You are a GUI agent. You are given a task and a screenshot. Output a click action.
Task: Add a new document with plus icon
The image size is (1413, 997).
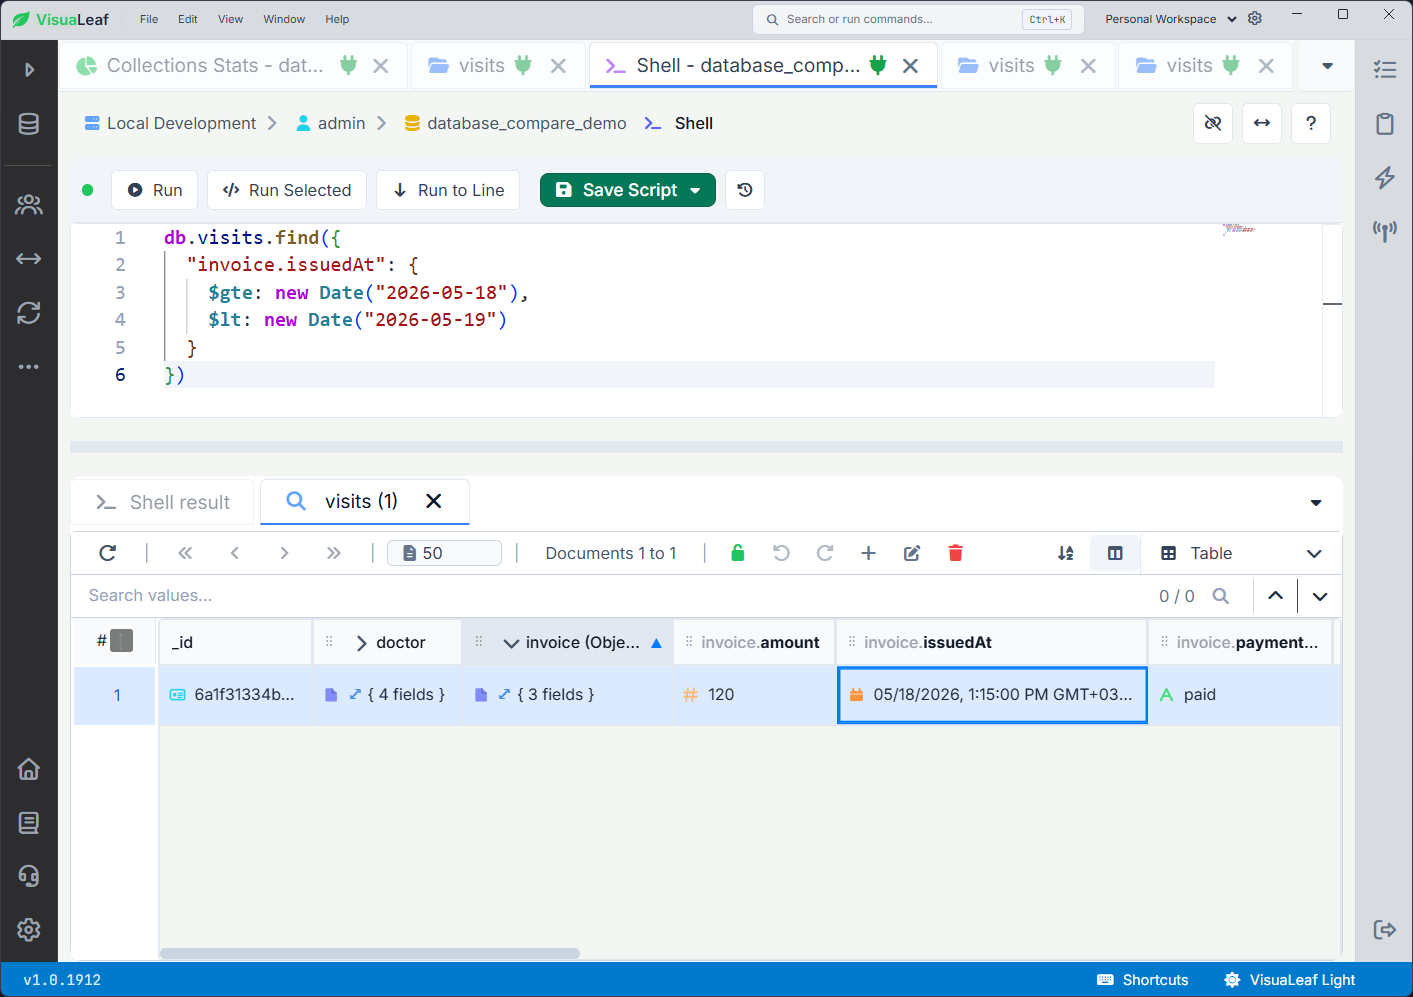coord(868,553)
